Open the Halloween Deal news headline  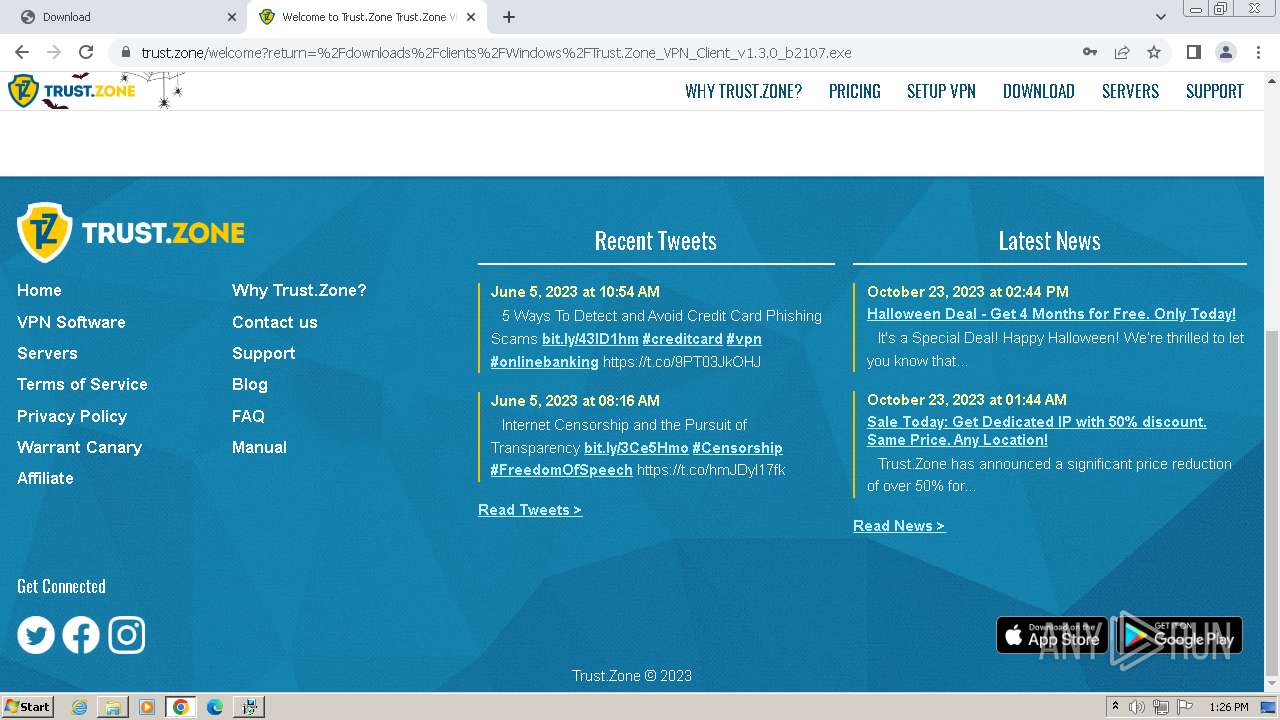(x=1051, y=314)
